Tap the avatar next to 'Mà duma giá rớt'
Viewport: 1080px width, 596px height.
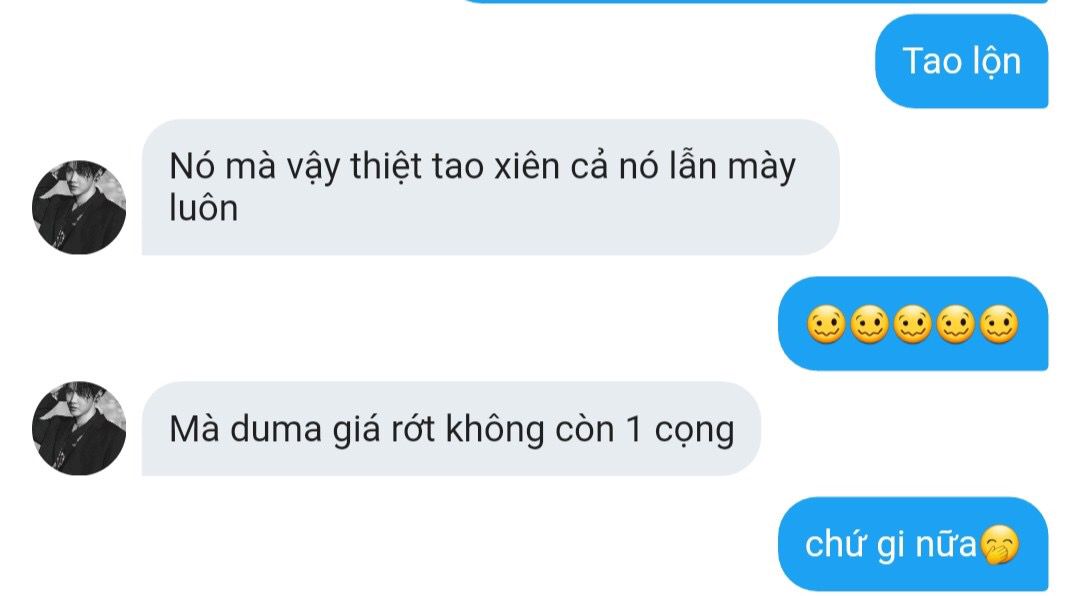point(79,428)
